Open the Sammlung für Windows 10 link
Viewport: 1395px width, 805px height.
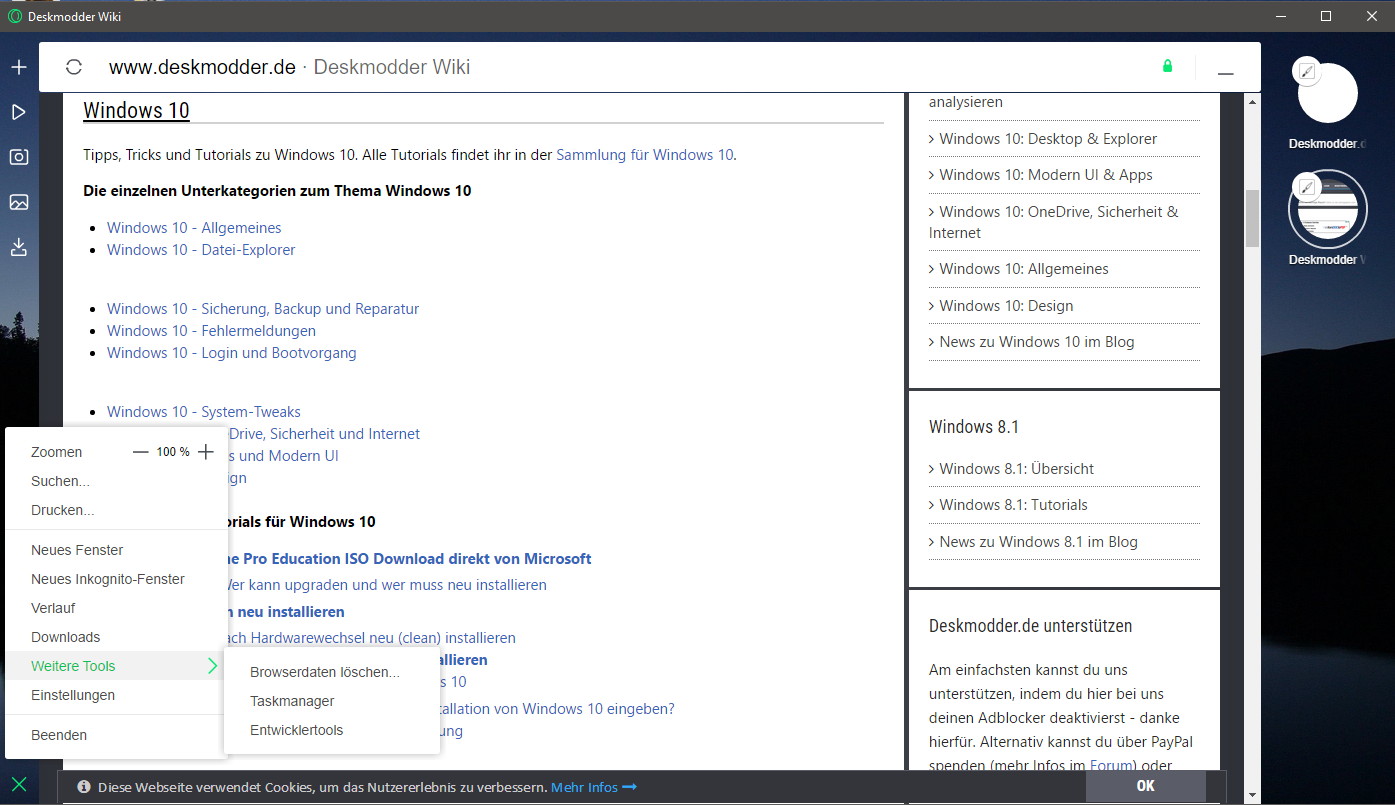(x=645, y=155)
